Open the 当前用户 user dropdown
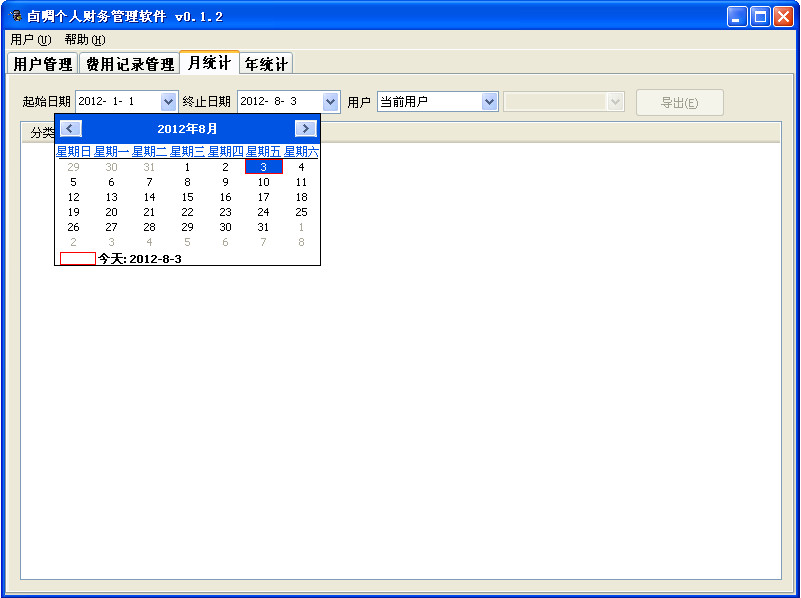 click(489, 101)
